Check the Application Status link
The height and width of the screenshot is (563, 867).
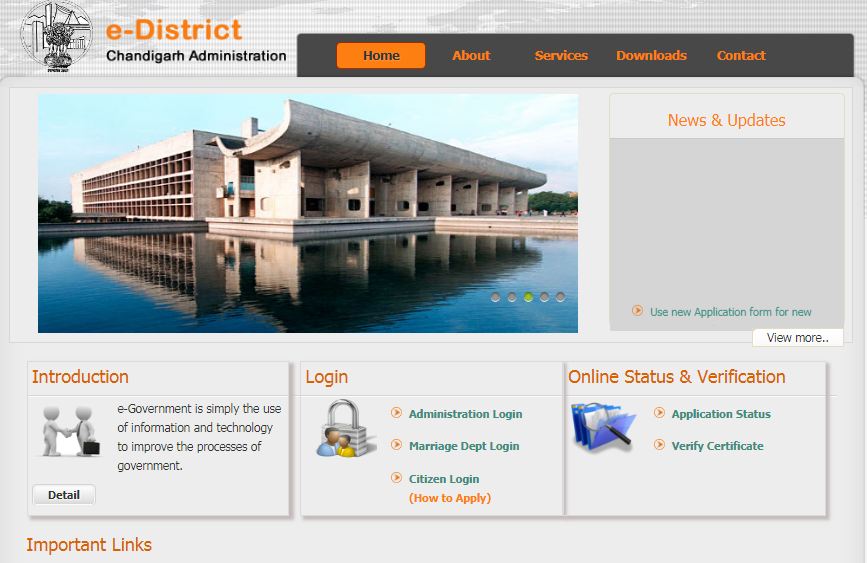[721, 414]
